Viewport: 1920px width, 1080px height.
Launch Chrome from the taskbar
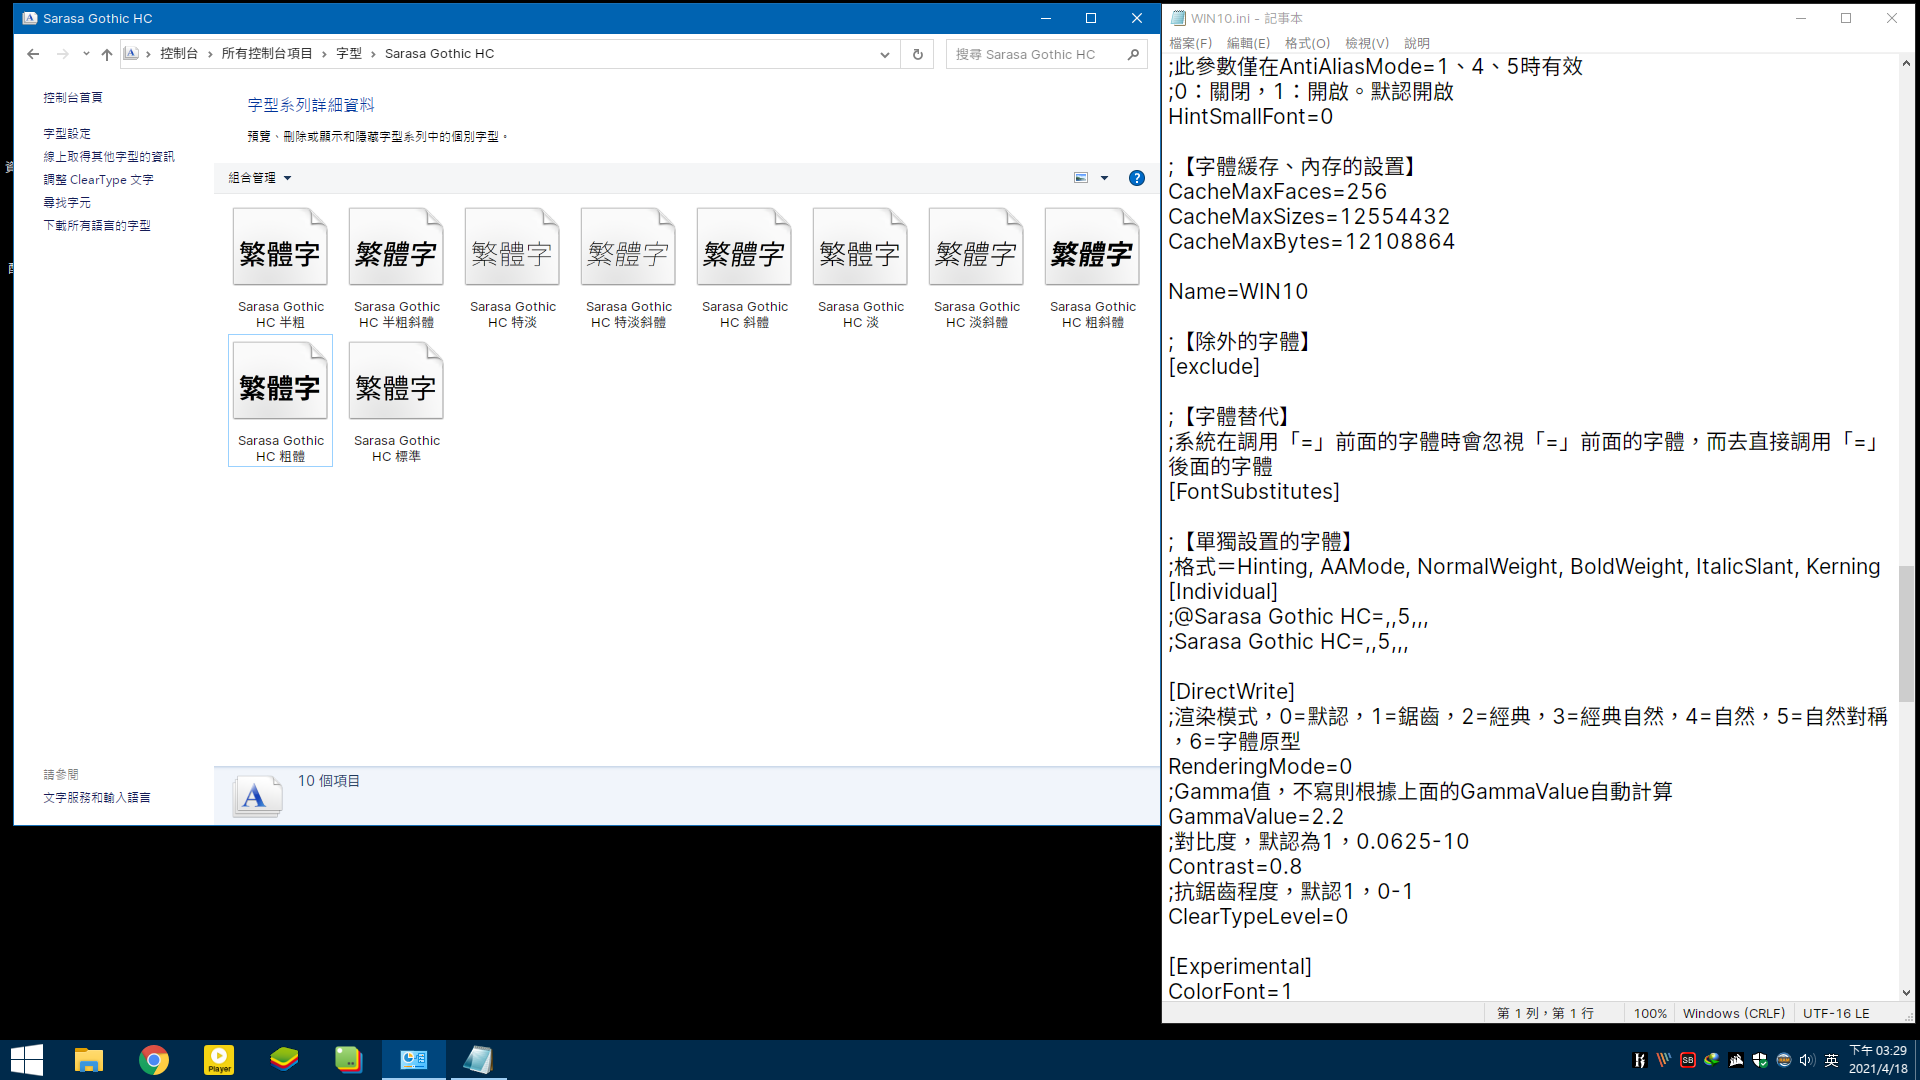(x=154, y=1060)
